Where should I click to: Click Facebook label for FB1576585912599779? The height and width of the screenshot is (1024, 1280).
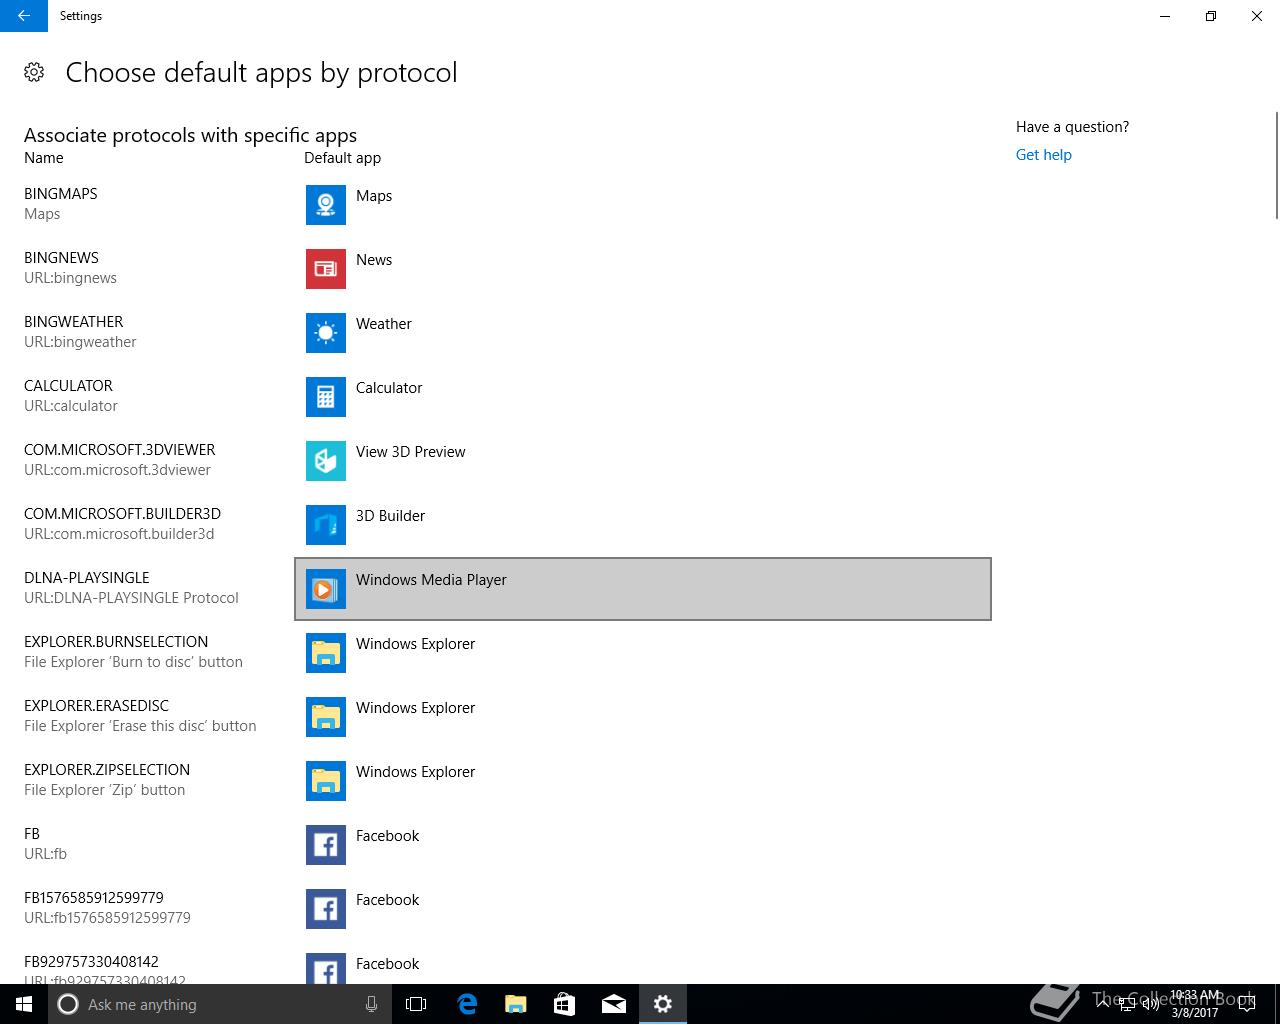[x=387, y=900]
